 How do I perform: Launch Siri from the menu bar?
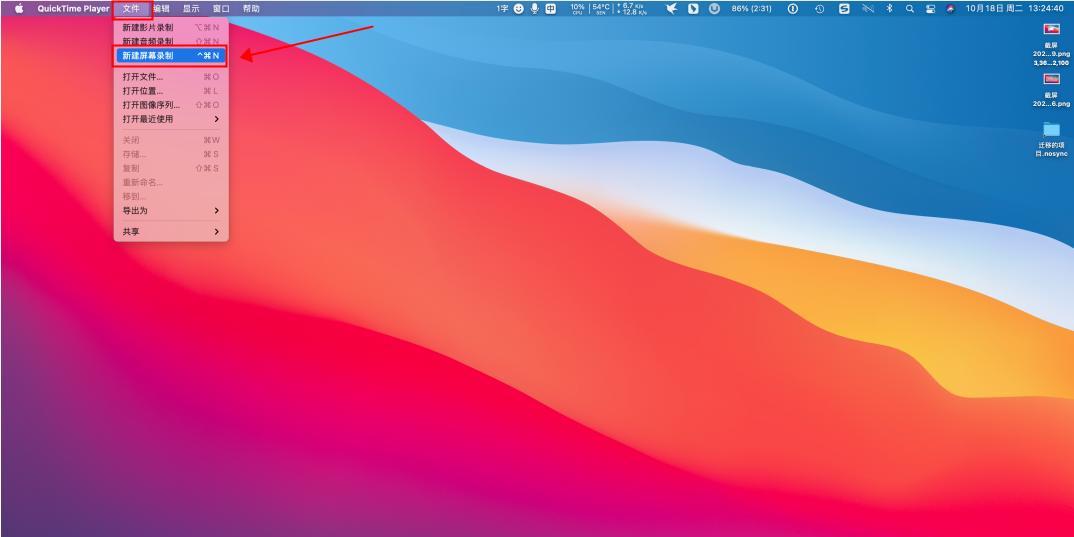[950, 9]
